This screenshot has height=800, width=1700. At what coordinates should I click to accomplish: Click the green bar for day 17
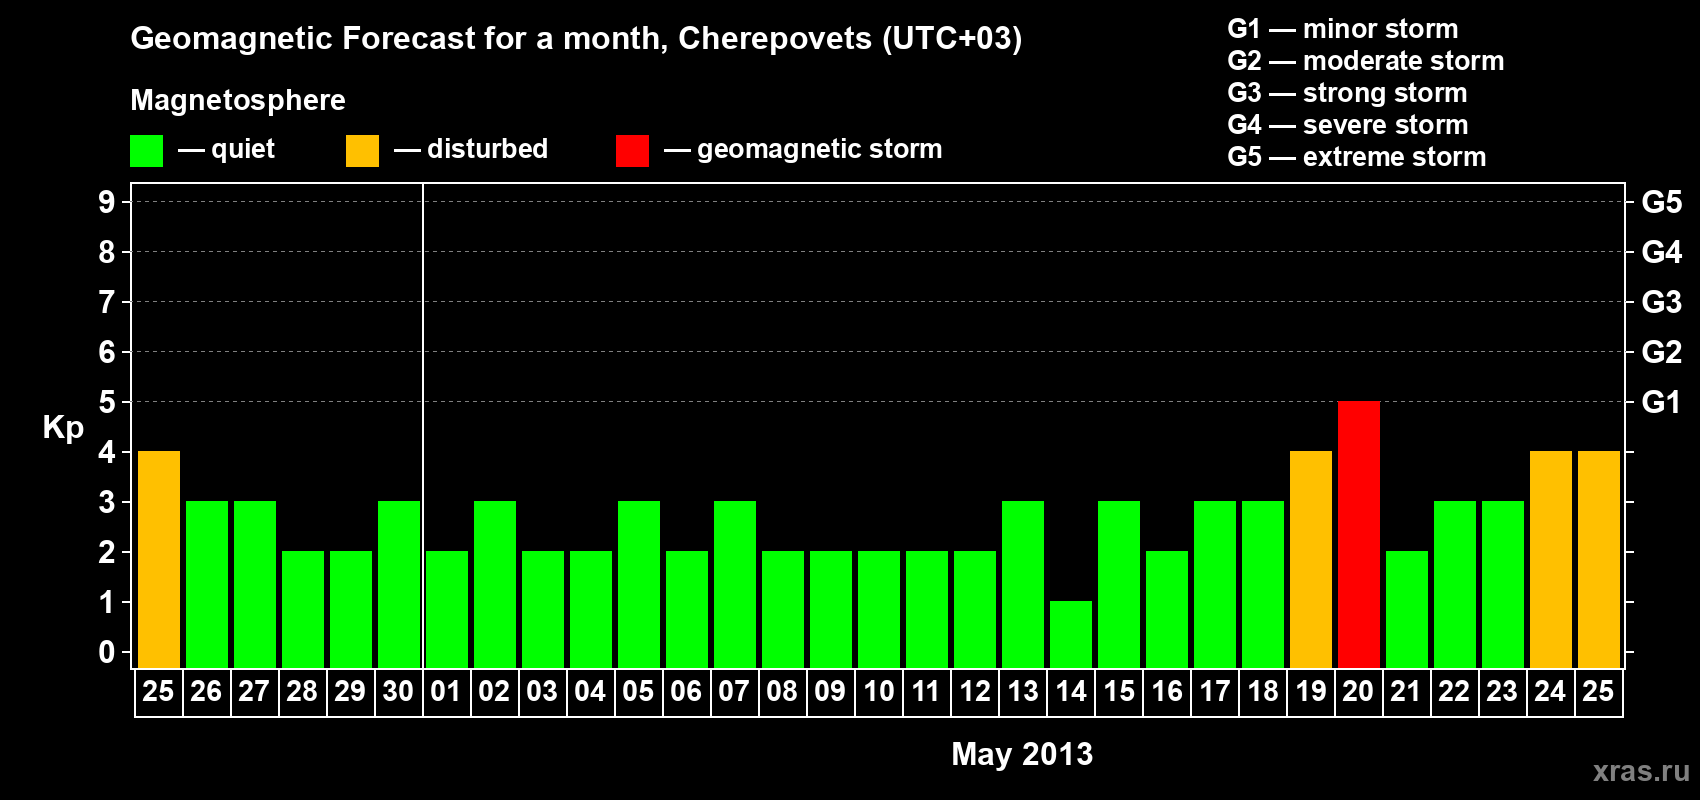pyautogui.click(x=1214, y=584)
